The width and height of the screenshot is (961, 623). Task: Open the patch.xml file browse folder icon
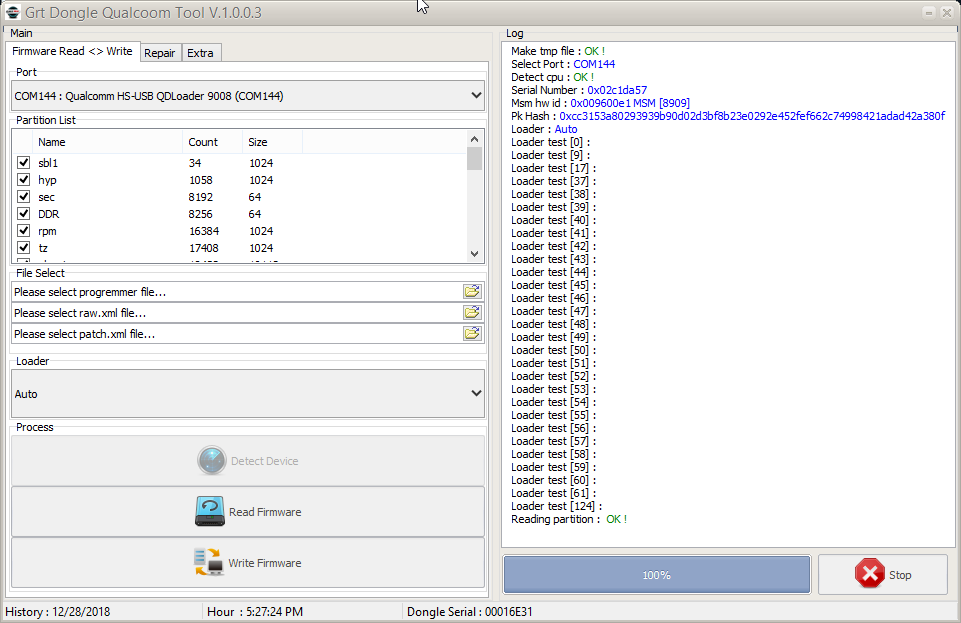[472, 333]
